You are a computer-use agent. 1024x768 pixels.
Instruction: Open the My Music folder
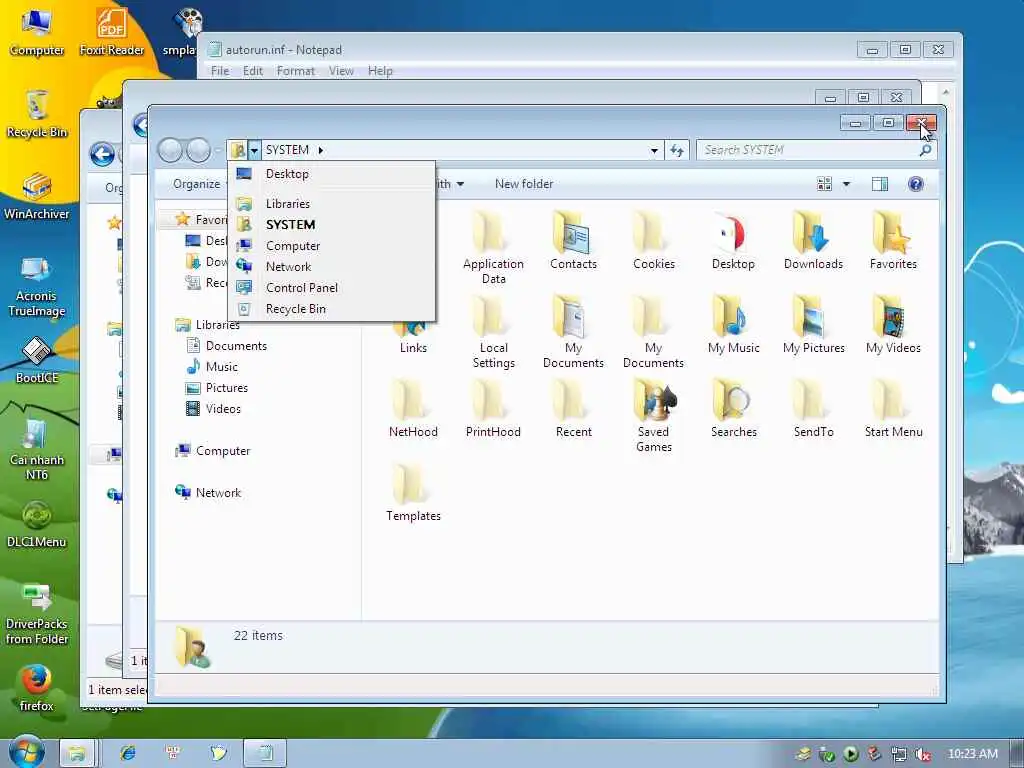(x=733, y=325)
